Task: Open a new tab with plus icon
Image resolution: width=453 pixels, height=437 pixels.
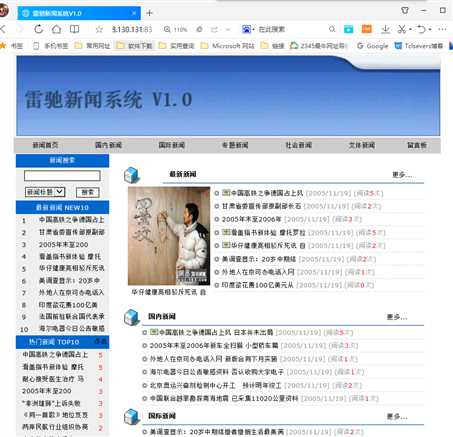Action: pos(149,13)
